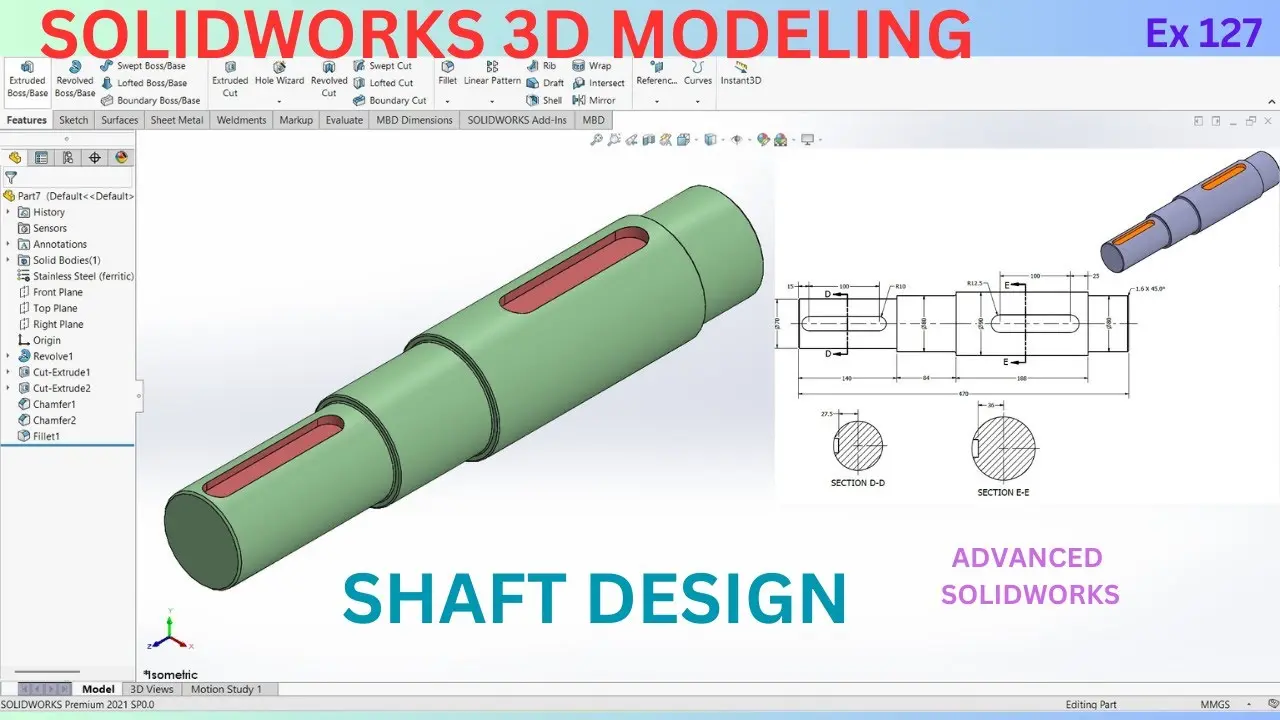Open the Edit Appearance view icon

763,140
